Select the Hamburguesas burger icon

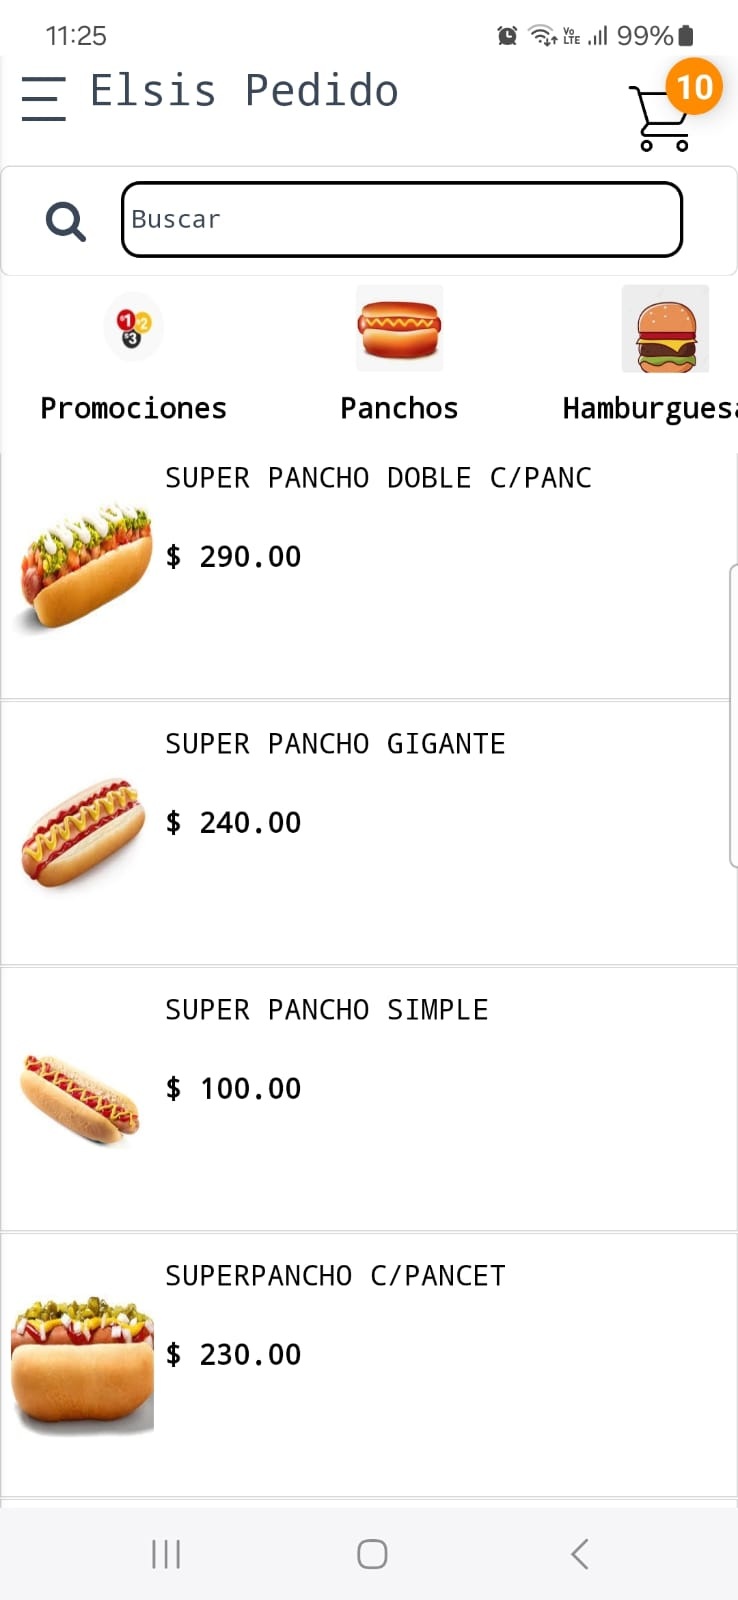pyautogui.click(x=665, y=329)
